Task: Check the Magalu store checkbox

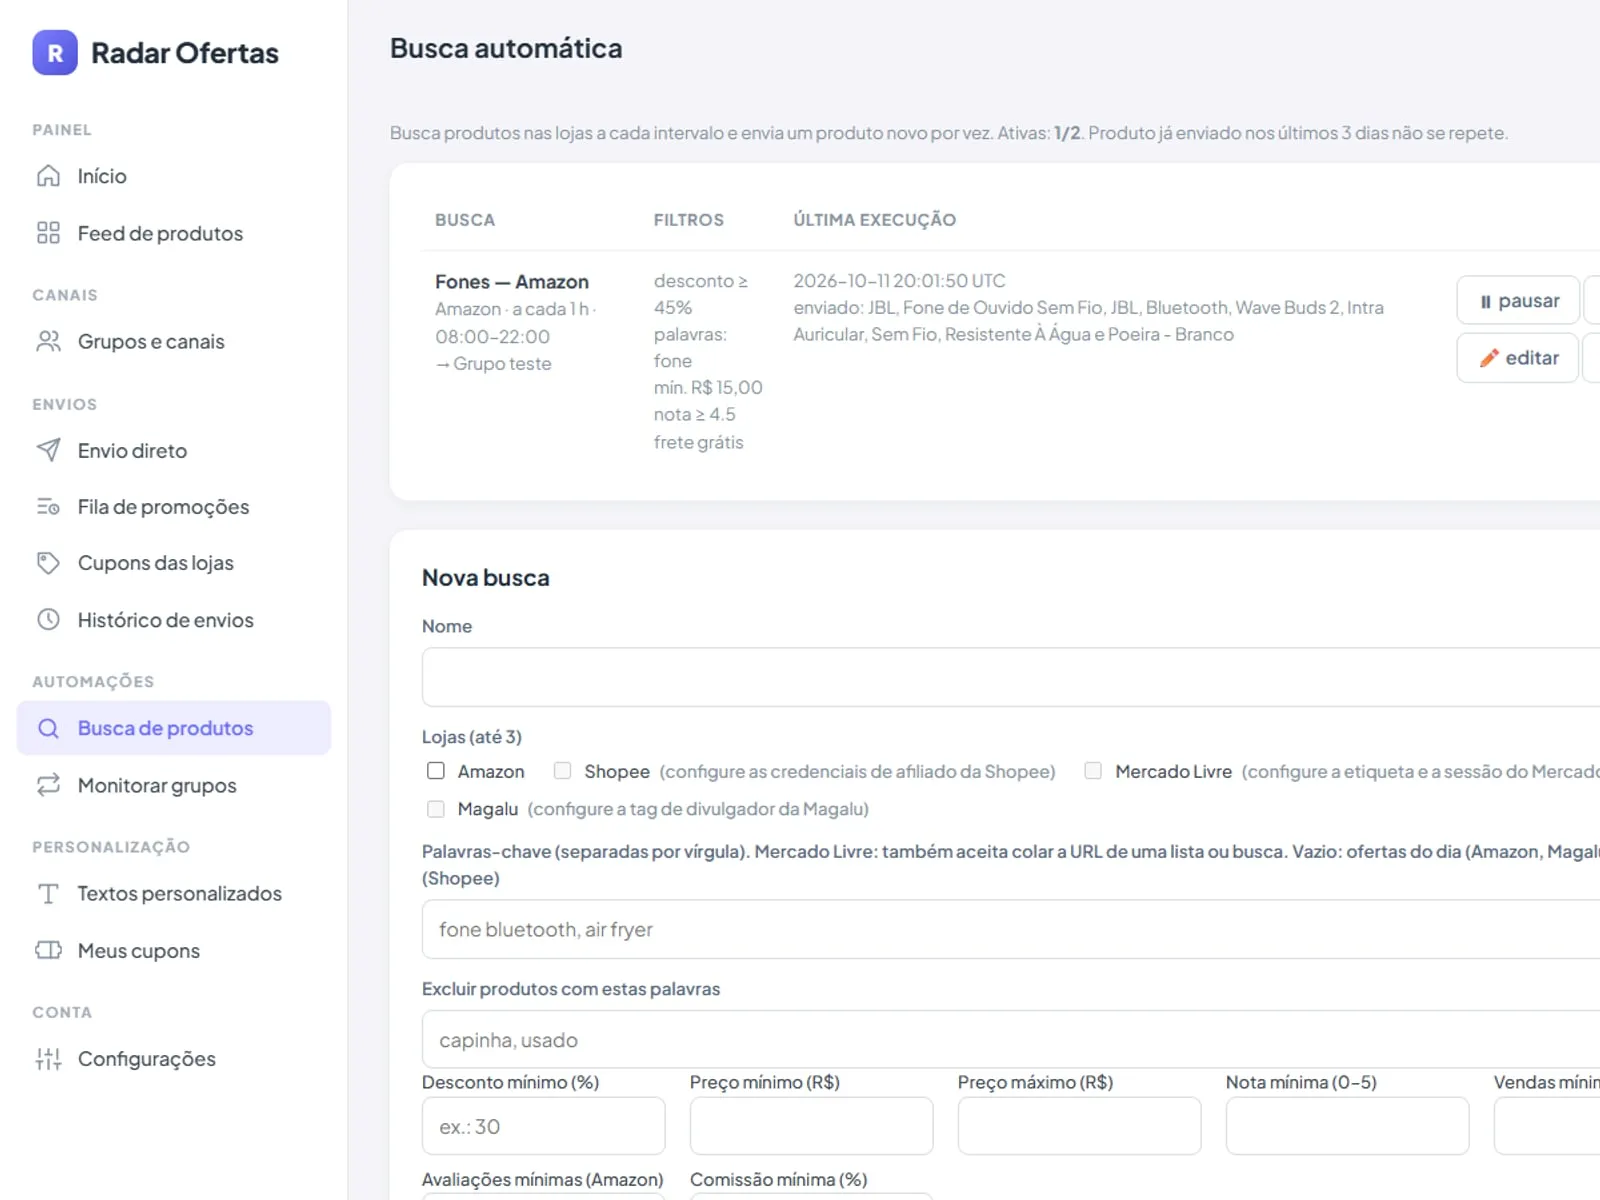Action: click(x=436, y=809)
